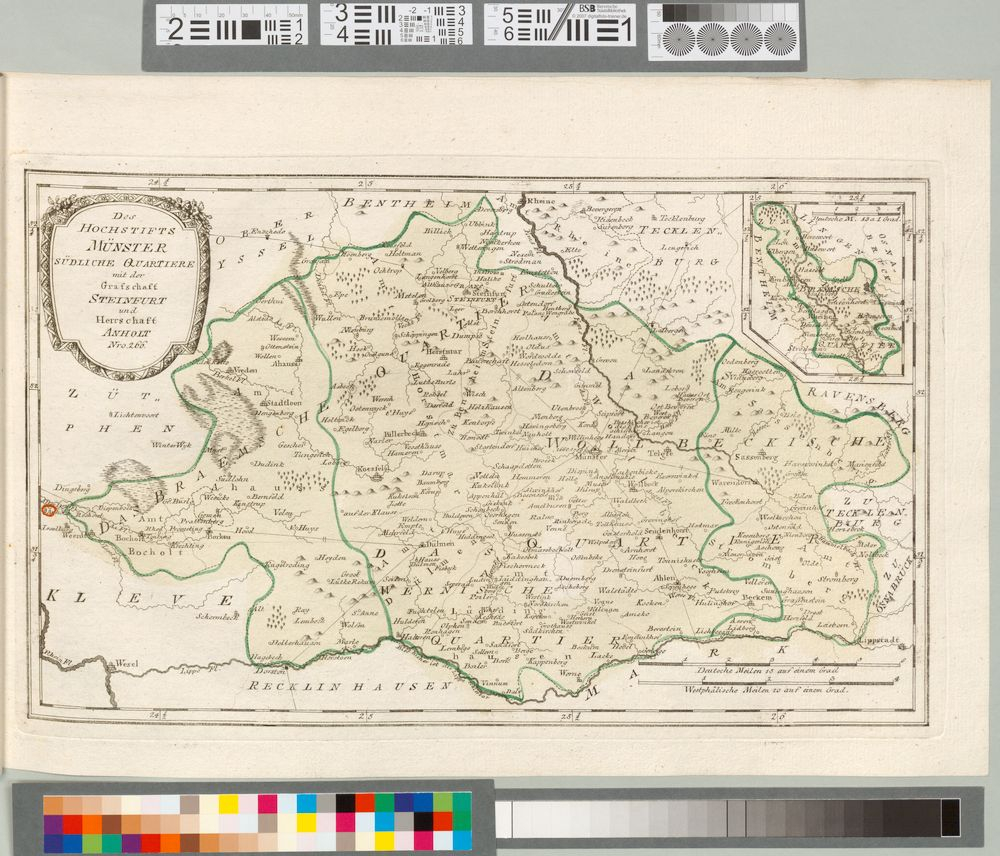Click the 'Nro. 266' line in the title cartouche
This screenshot has width=1000, height=856.
125,344
